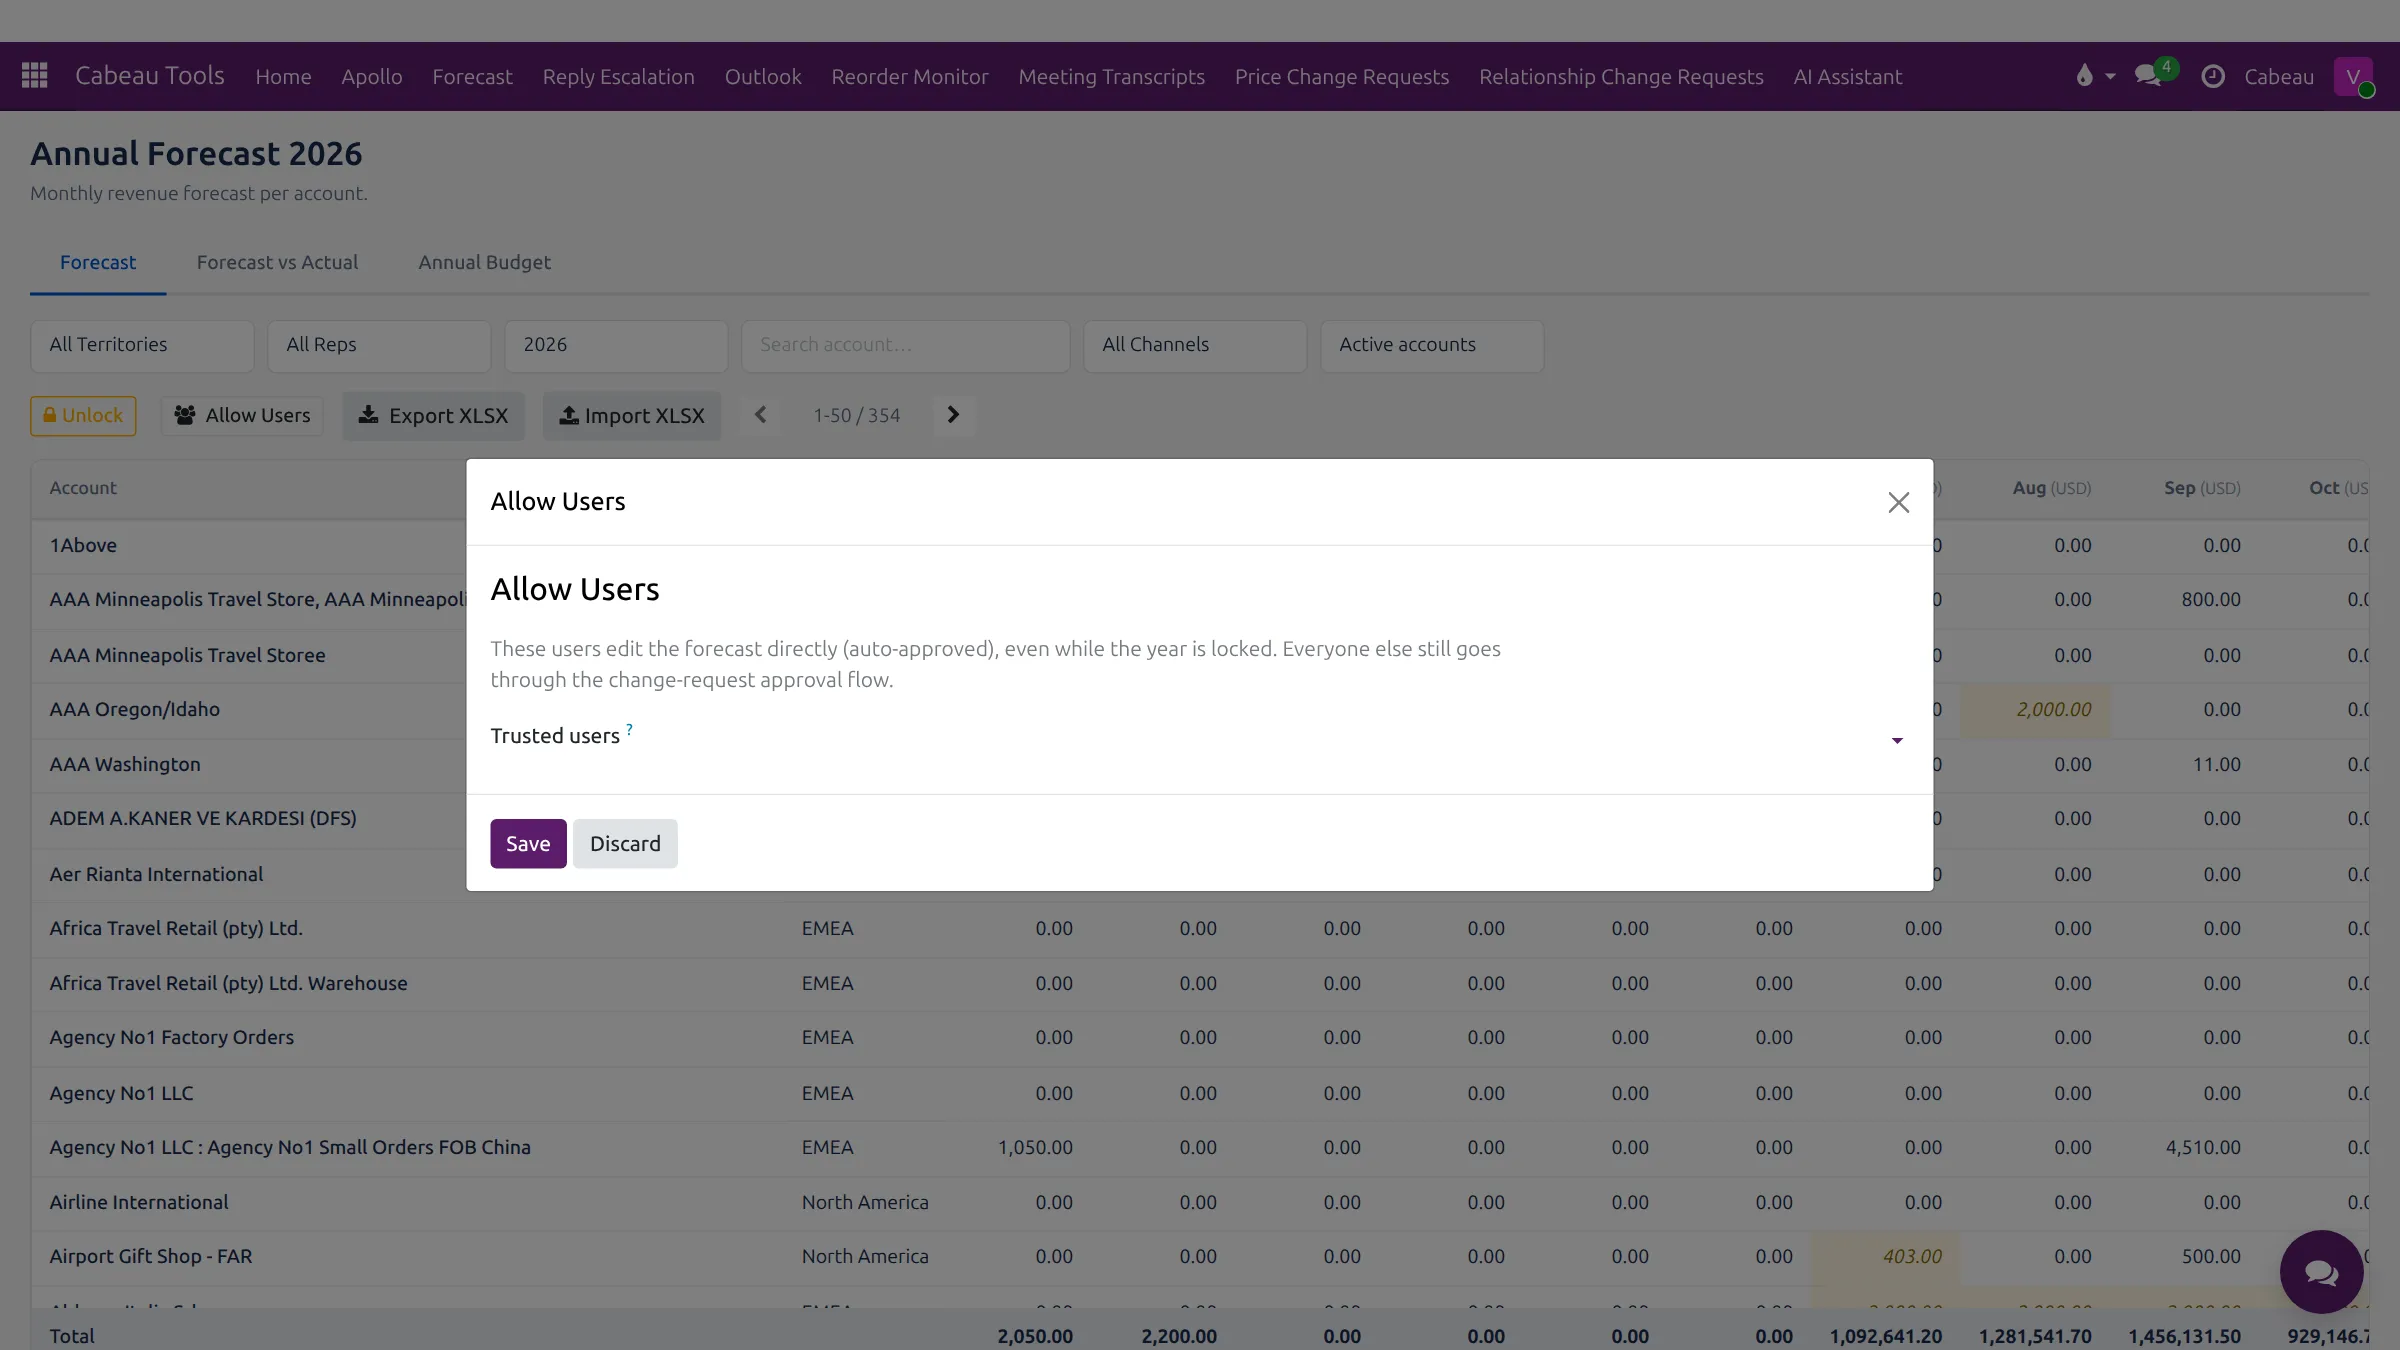Open AI Assistant menu item
The image size is (2400, 1350).
pyautogui.click(x=1847, y=76)
